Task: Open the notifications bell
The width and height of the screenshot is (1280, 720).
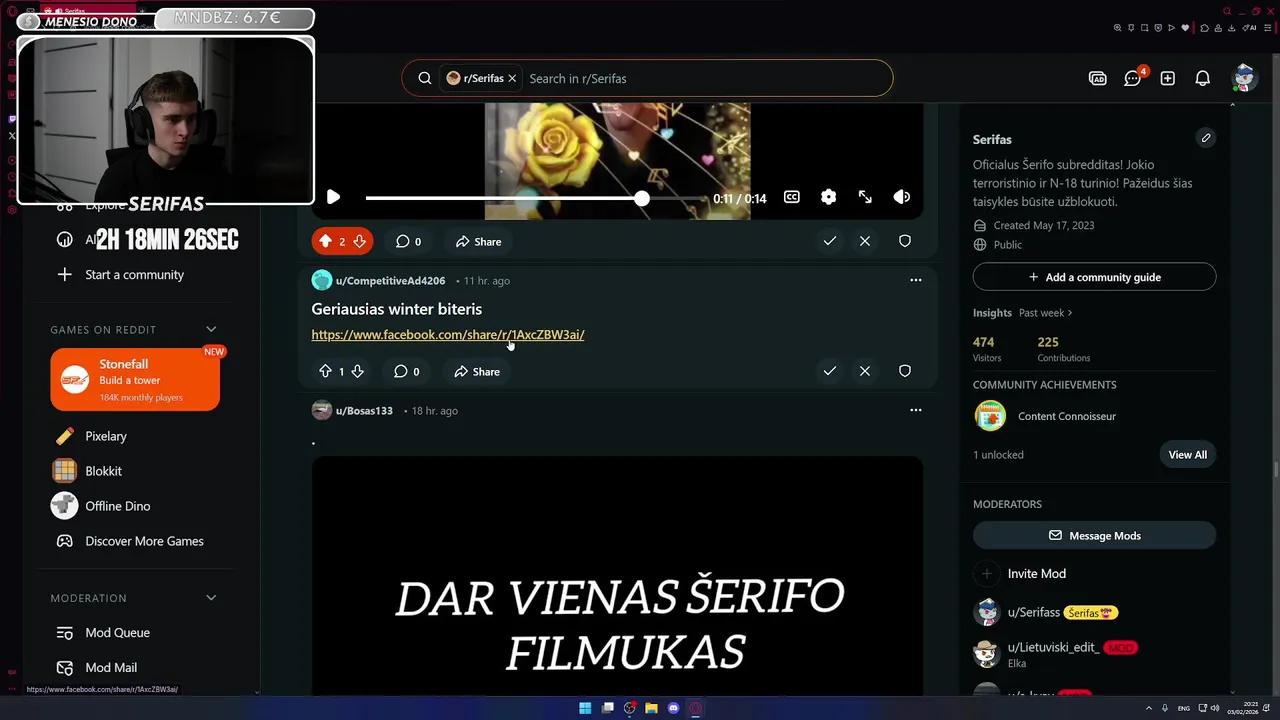Action: tap(1203, 78)
